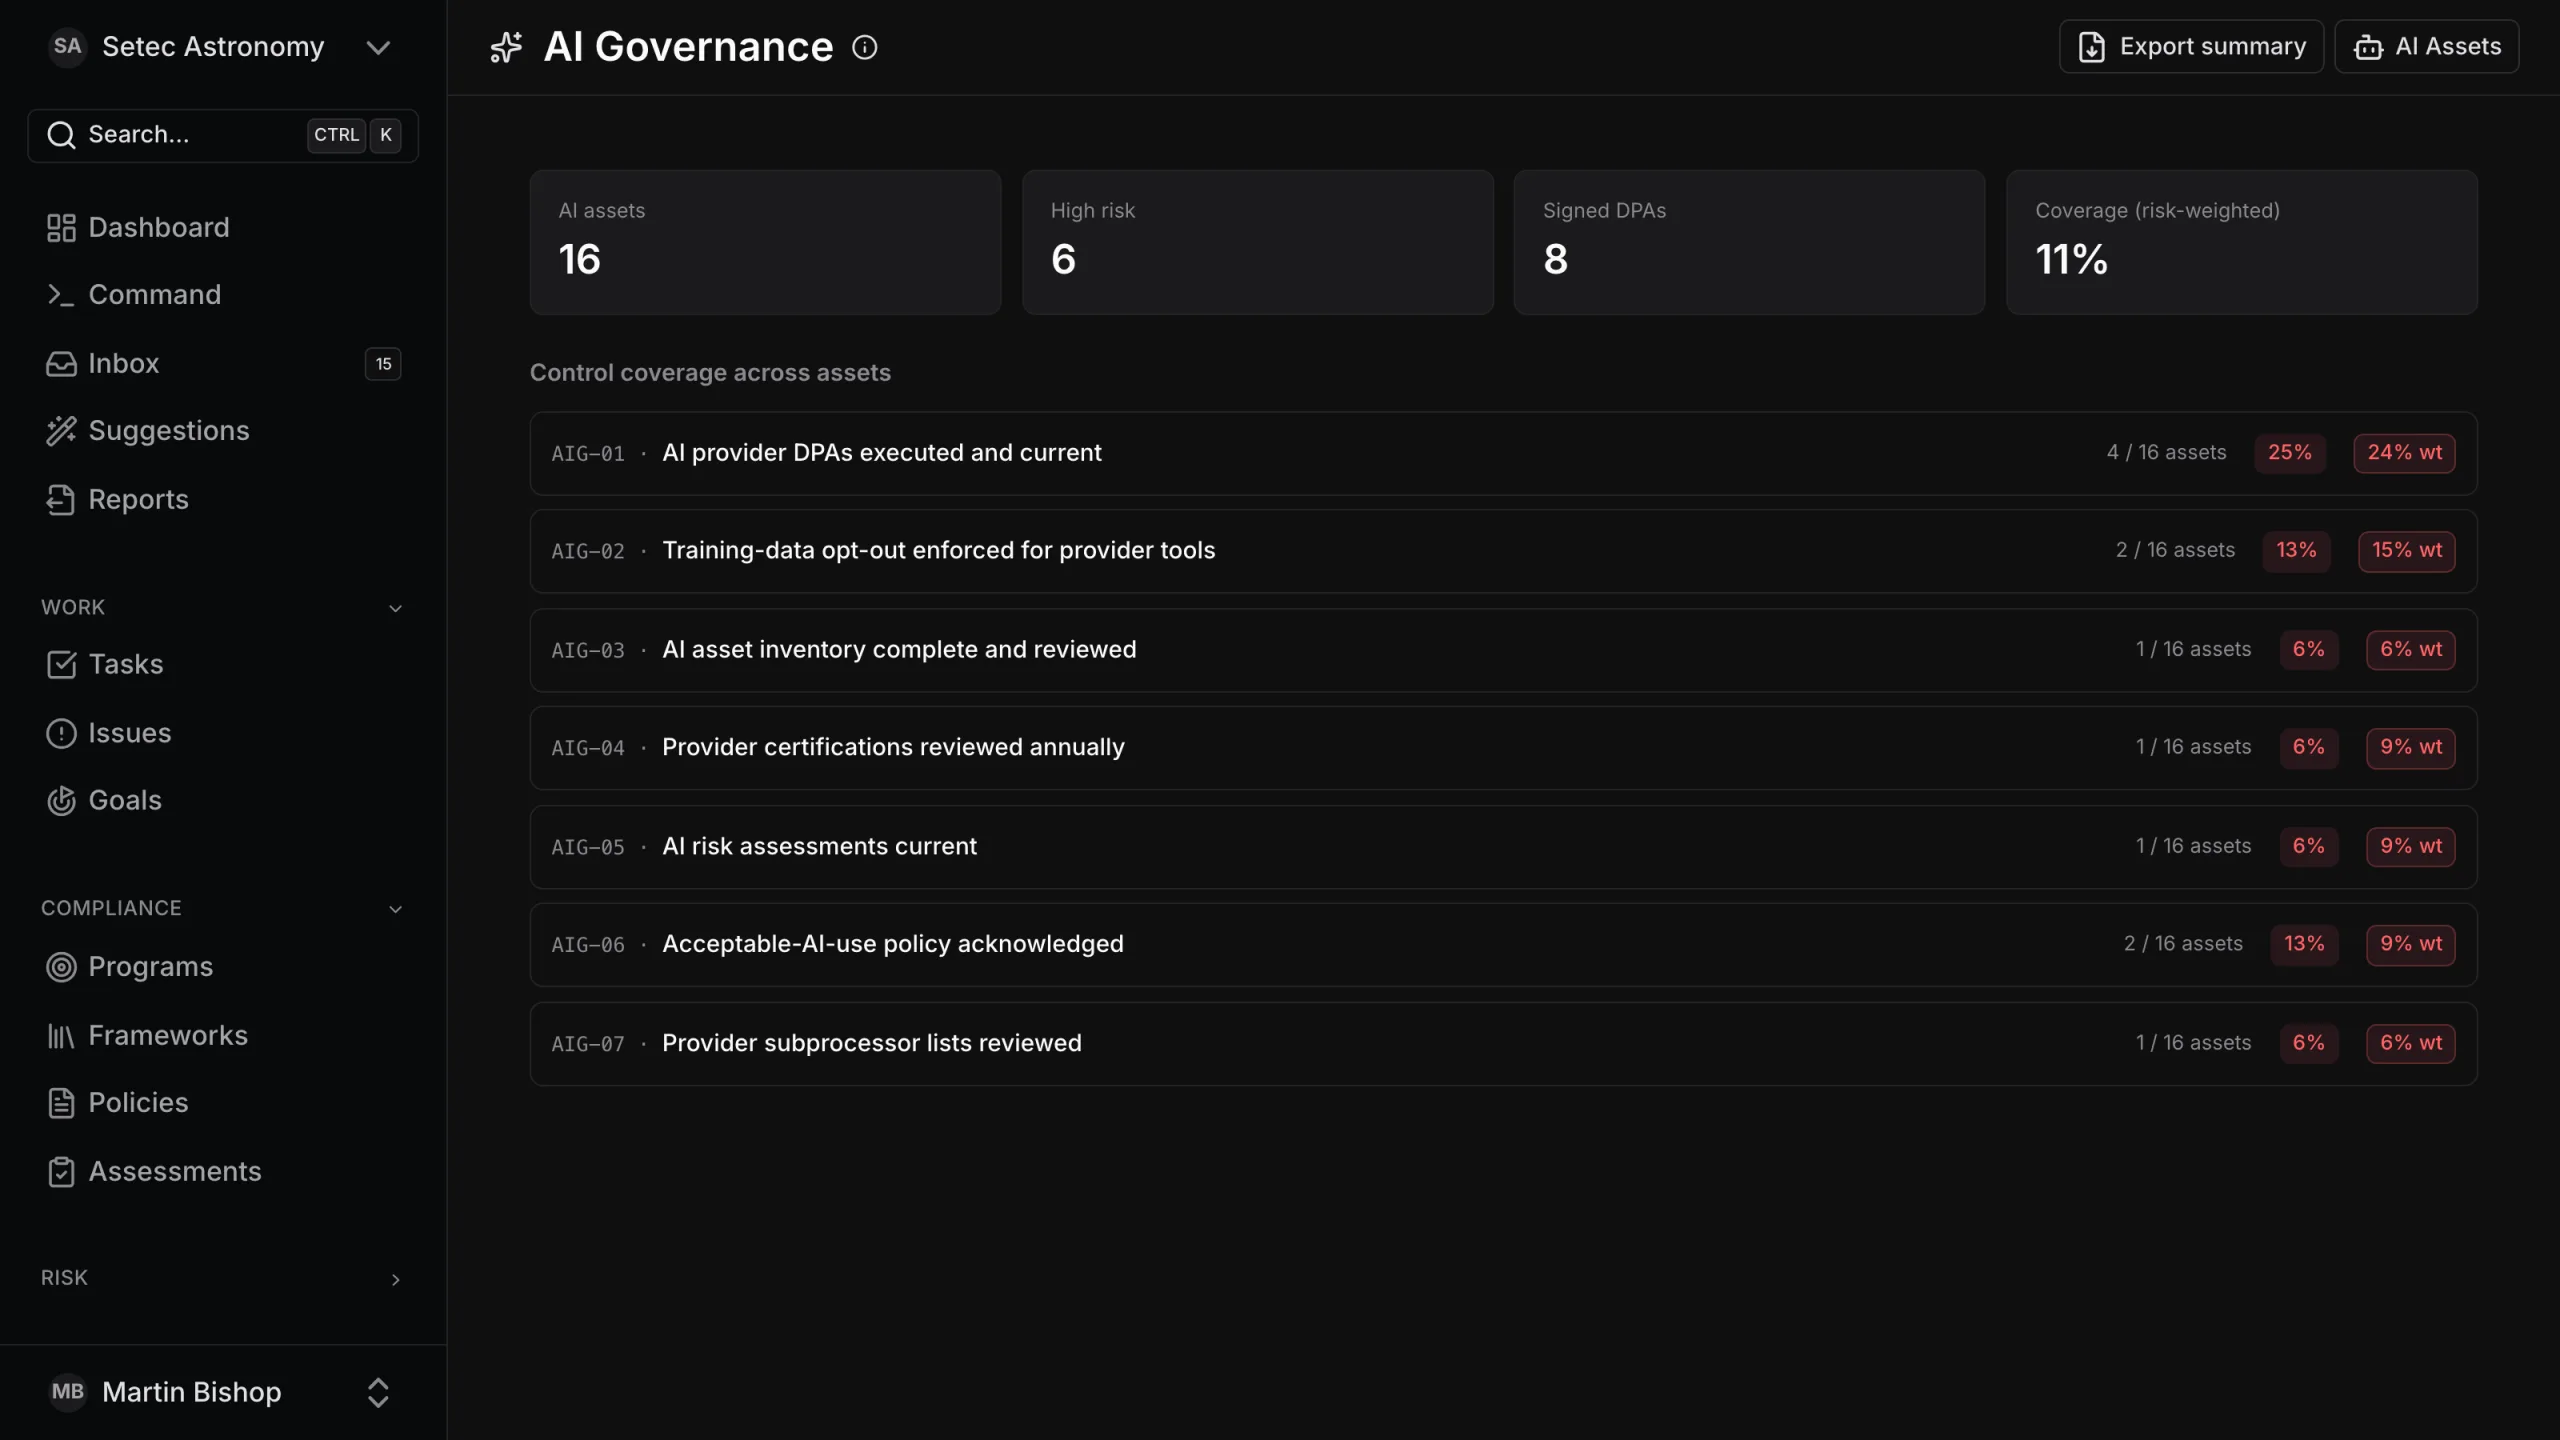Click the Coverage (risk-weighted) 11% card
Screen dimensions: 2560x1440
coord(2241,242)
